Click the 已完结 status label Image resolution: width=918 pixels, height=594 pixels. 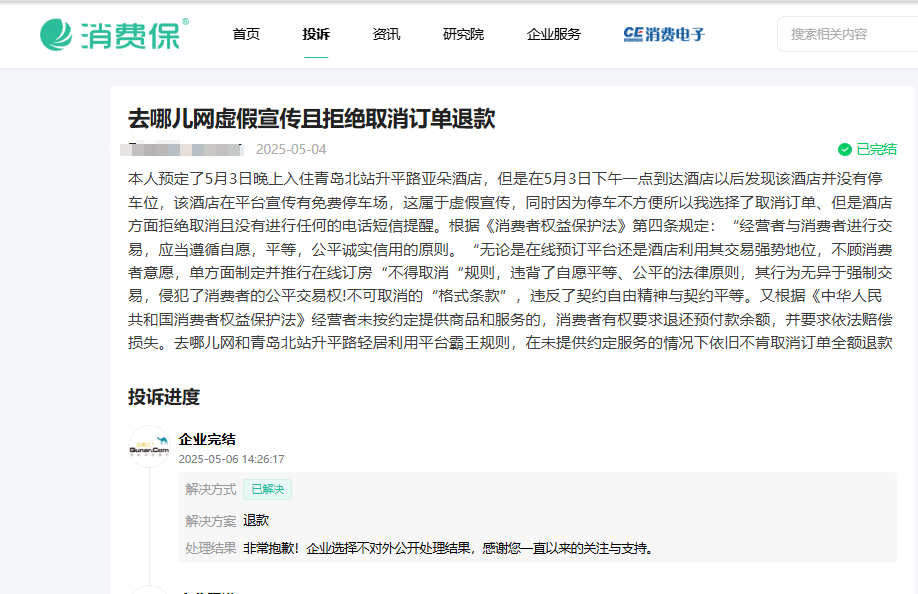[876, 150]
